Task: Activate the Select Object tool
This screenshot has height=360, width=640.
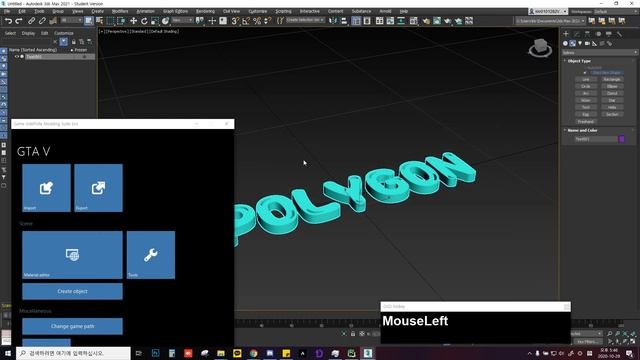Action: (x=89, y=20)
